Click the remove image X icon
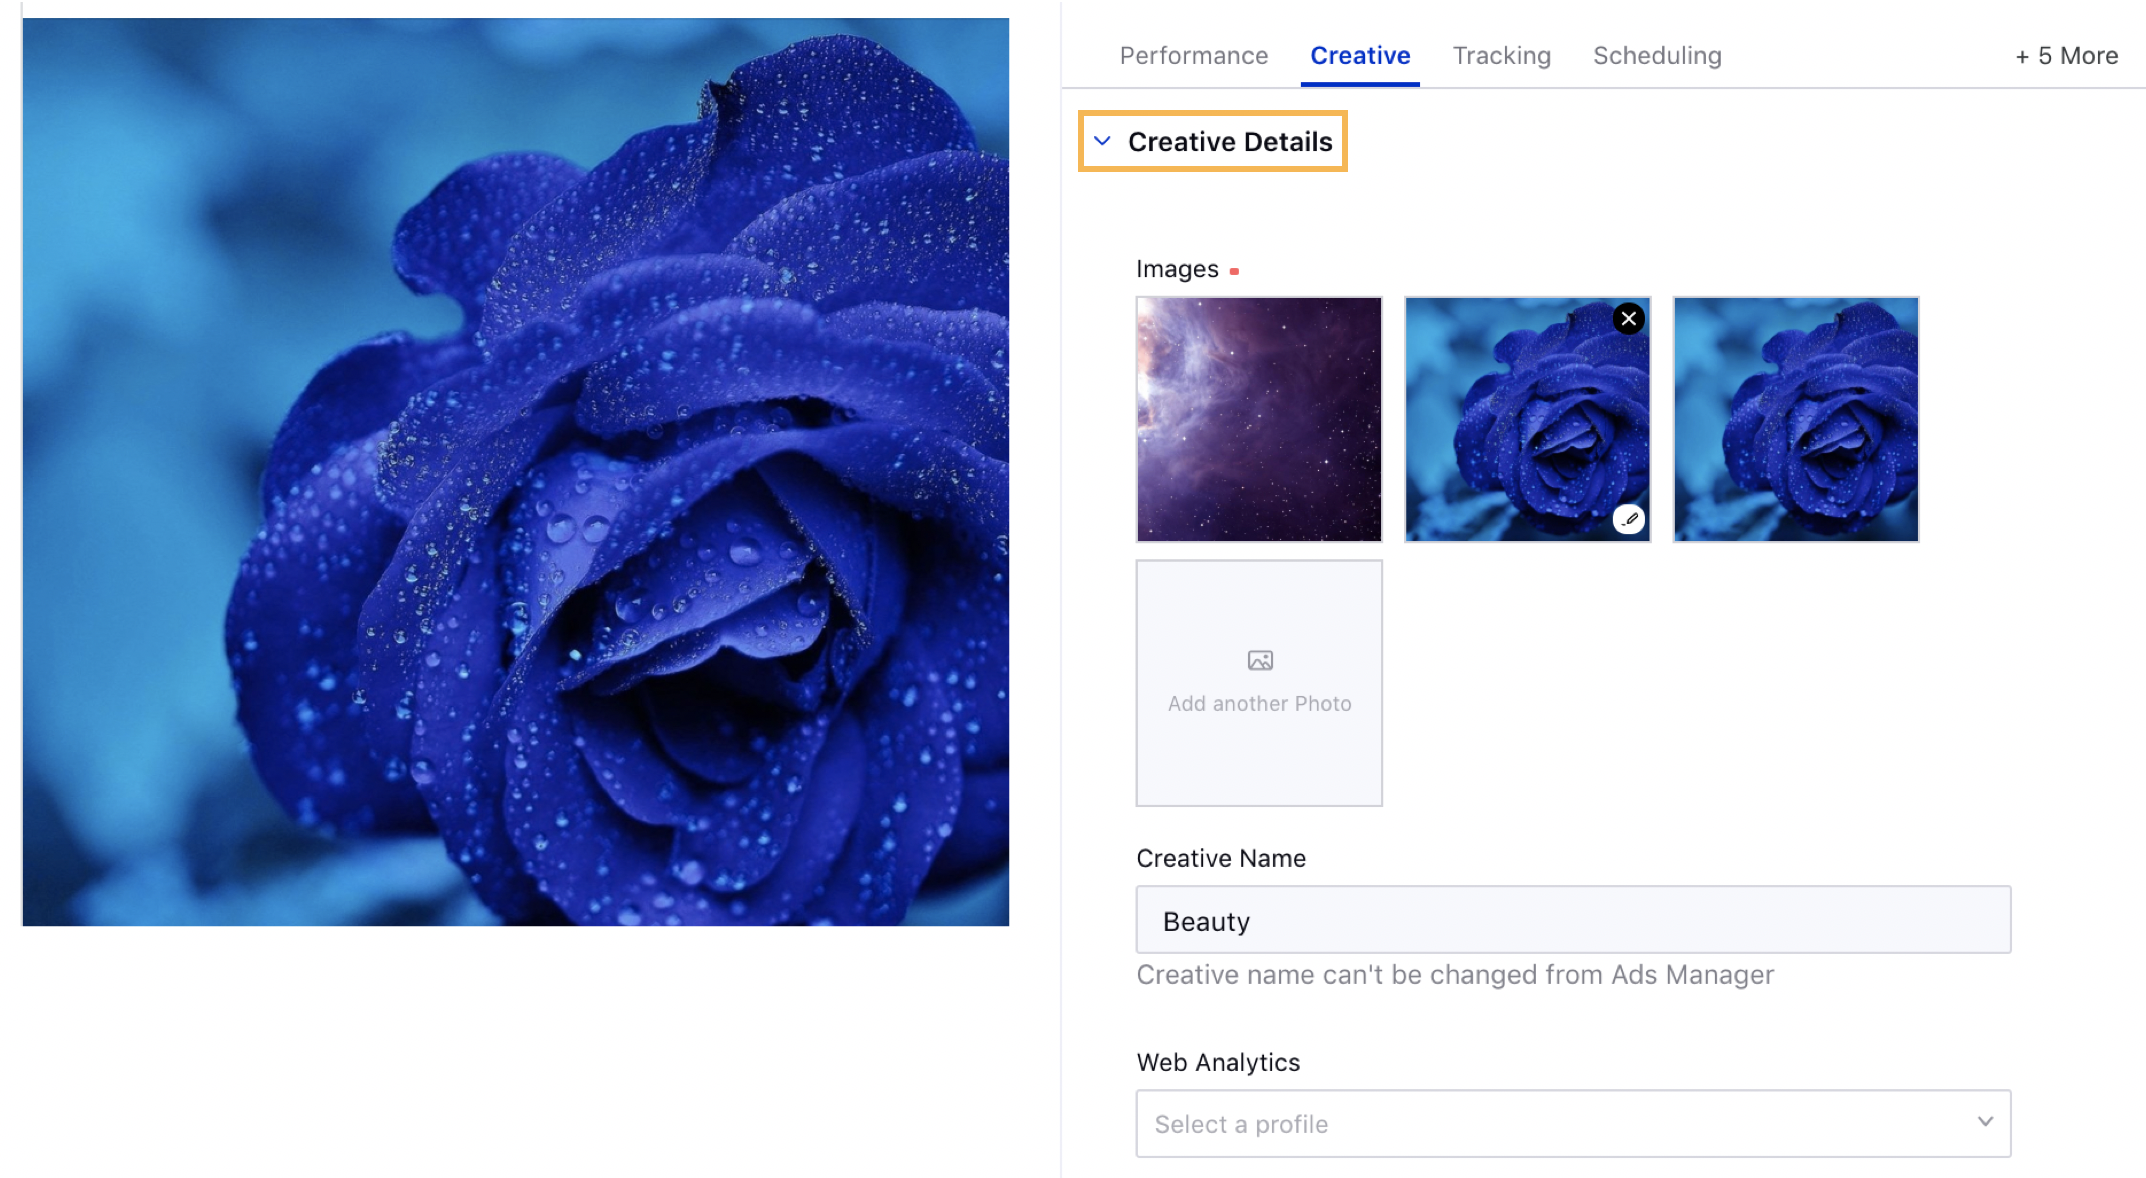The height and width of the screenshot is (1178, 2146). pyautogui.click(x=1628, y=318)
